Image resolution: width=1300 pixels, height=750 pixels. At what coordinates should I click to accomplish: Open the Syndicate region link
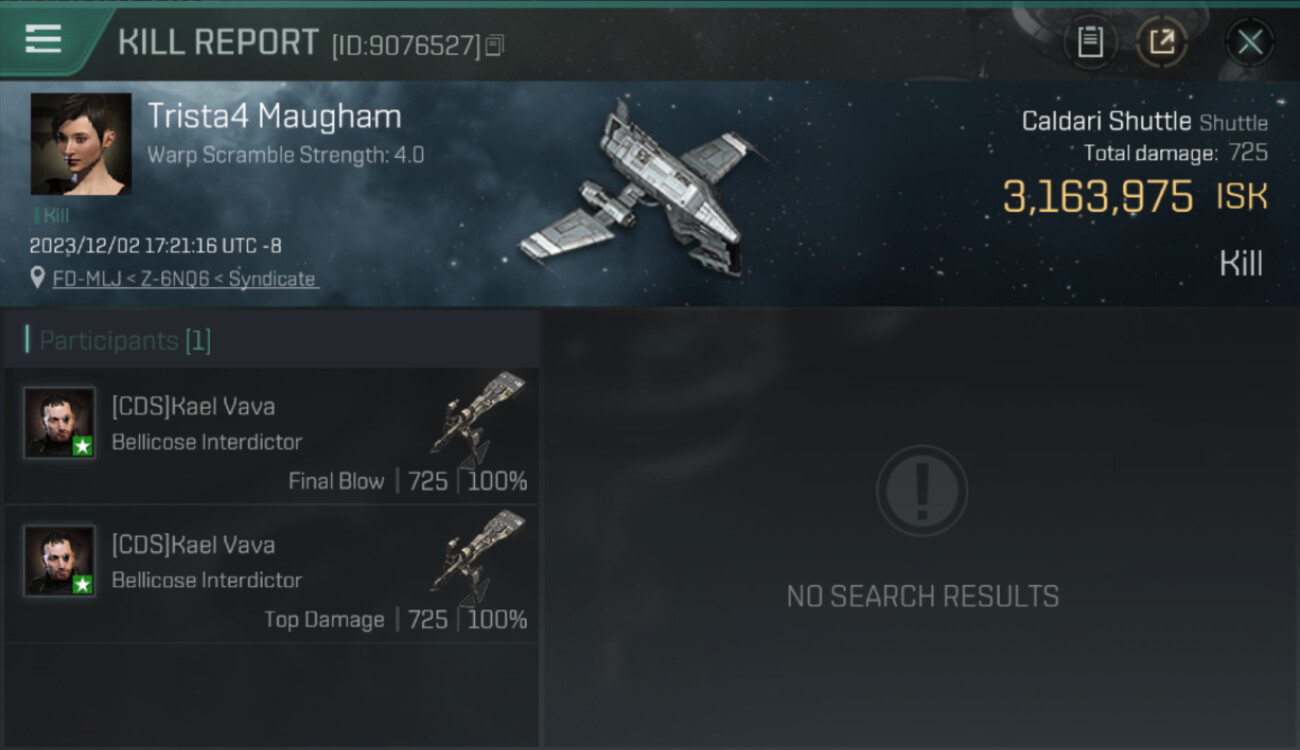coord(272,279)
